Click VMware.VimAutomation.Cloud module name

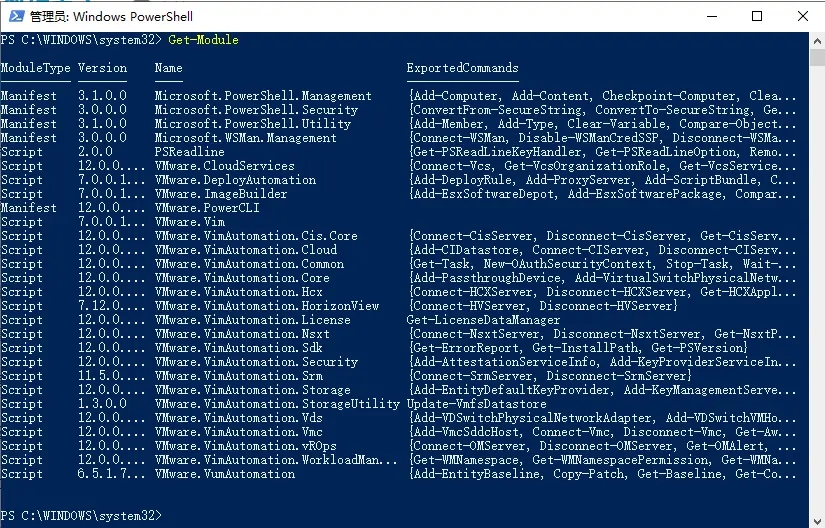click(x=246, y=250)
